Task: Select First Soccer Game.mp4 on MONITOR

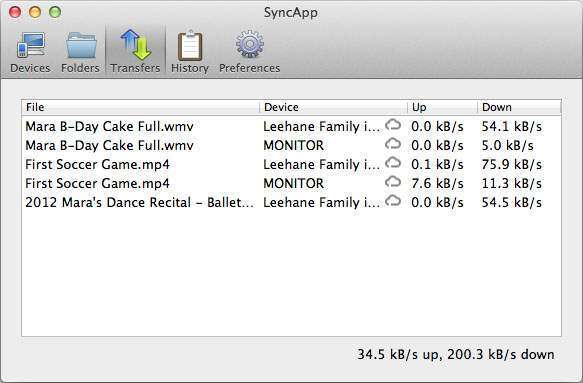Action: [x=292, y=183]
